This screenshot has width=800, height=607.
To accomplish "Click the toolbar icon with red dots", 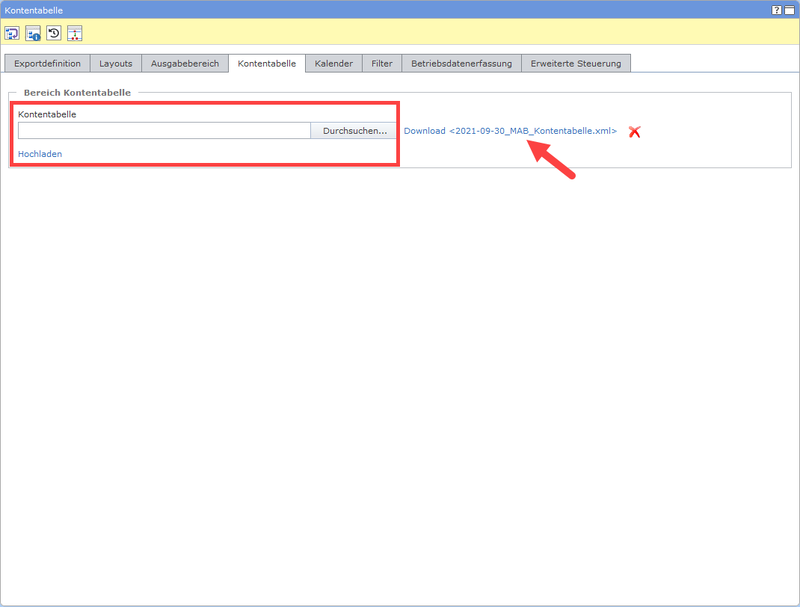I will click(75, 33).
